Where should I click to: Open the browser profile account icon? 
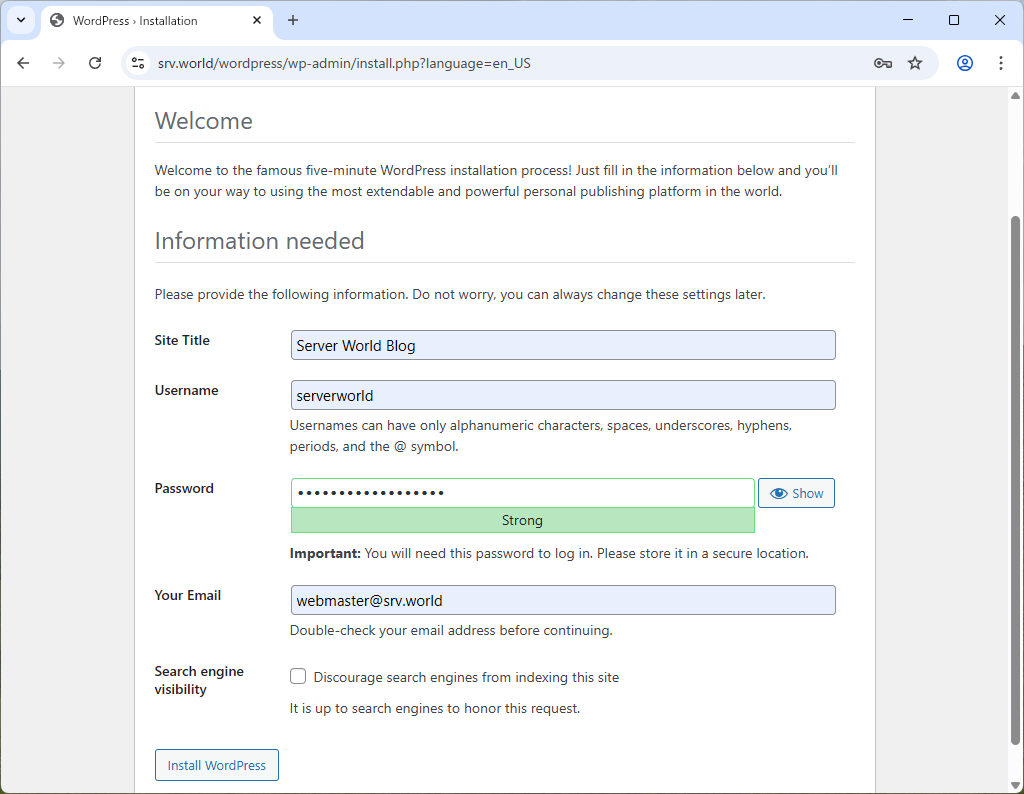pyautogui.click(x=964, y=62)
